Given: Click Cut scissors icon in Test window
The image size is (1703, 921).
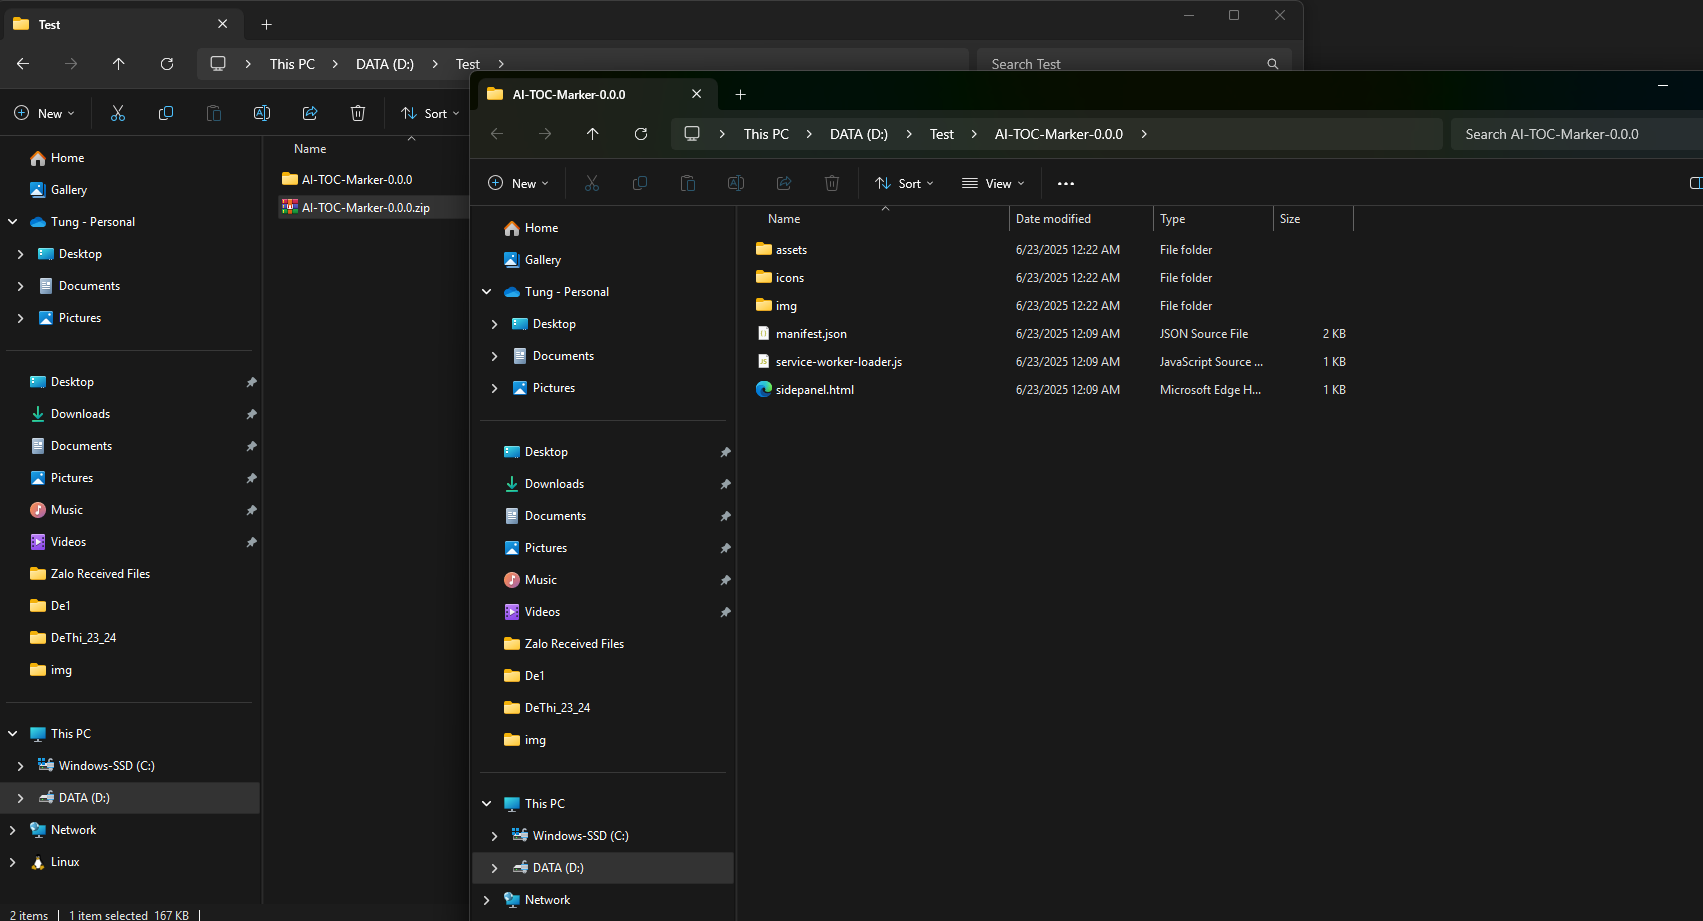Looking at the screenshot, I should (118, 114).
